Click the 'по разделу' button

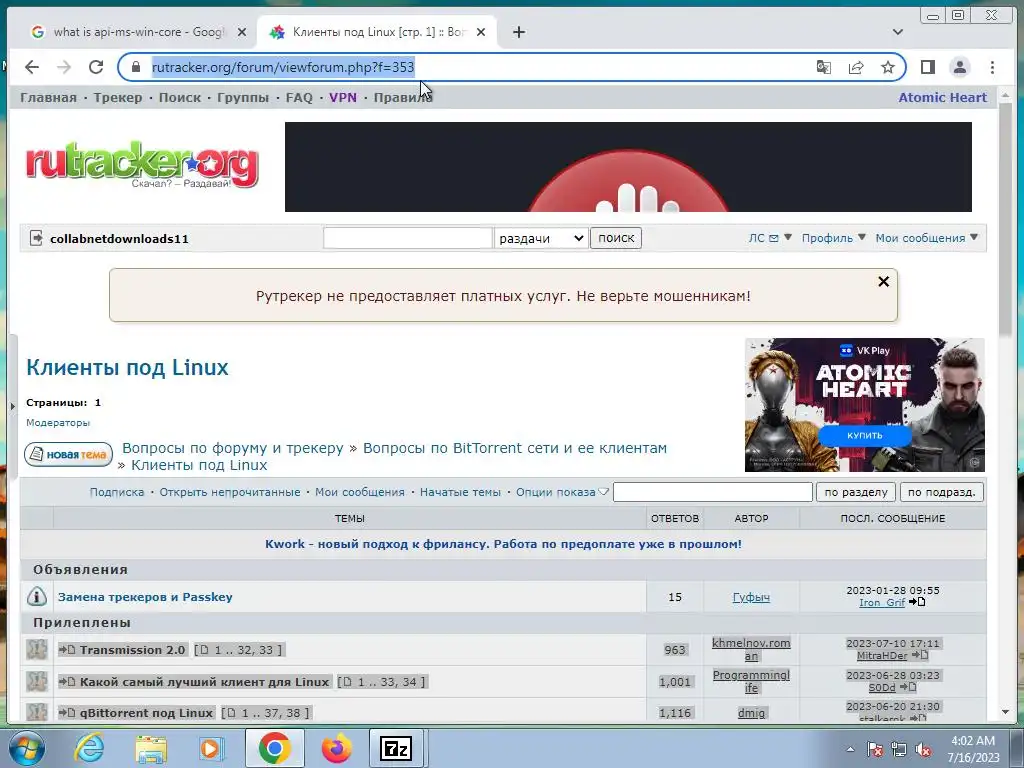(x=856, y=492)
